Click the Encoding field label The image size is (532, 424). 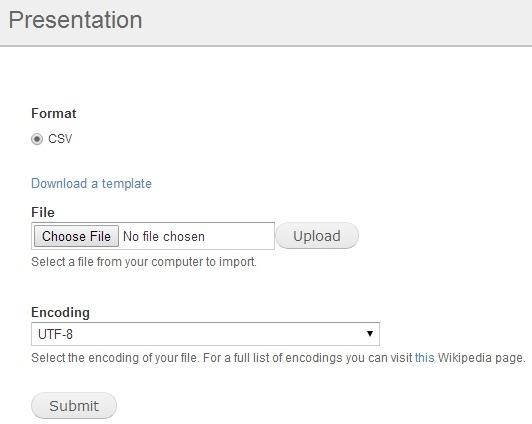click(x=60, y=312)
